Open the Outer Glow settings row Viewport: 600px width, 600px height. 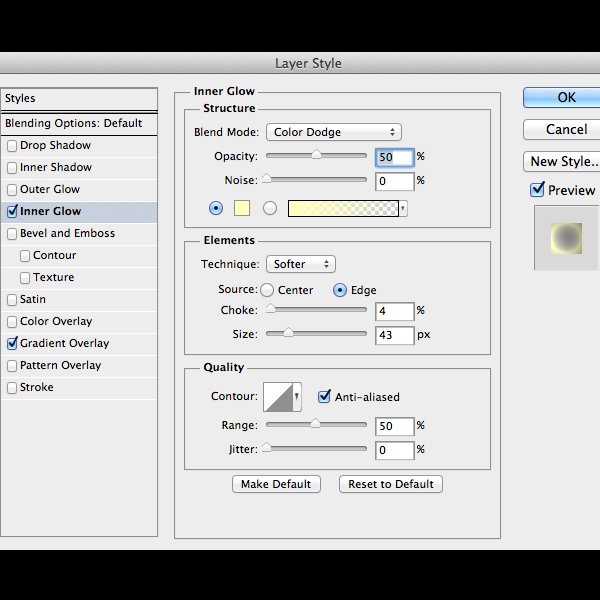coord(79,189)
